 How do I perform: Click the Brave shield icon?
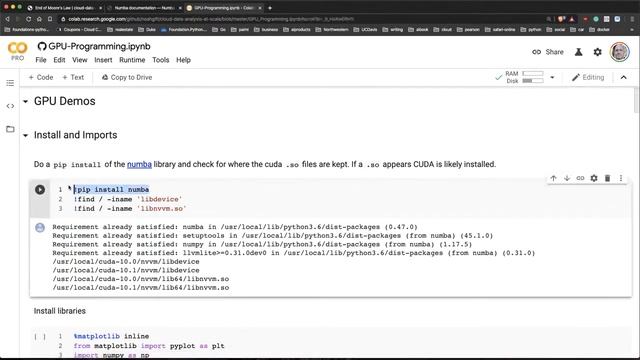tap(562, 19)
